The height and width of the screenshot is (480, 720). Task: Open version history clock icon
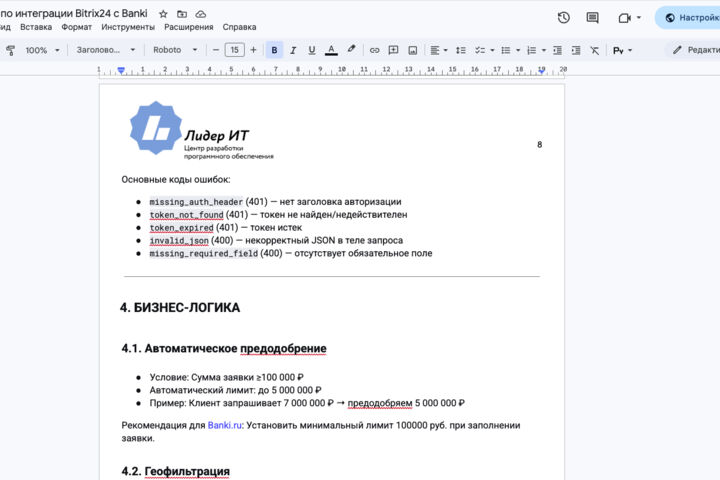point(563,17)
